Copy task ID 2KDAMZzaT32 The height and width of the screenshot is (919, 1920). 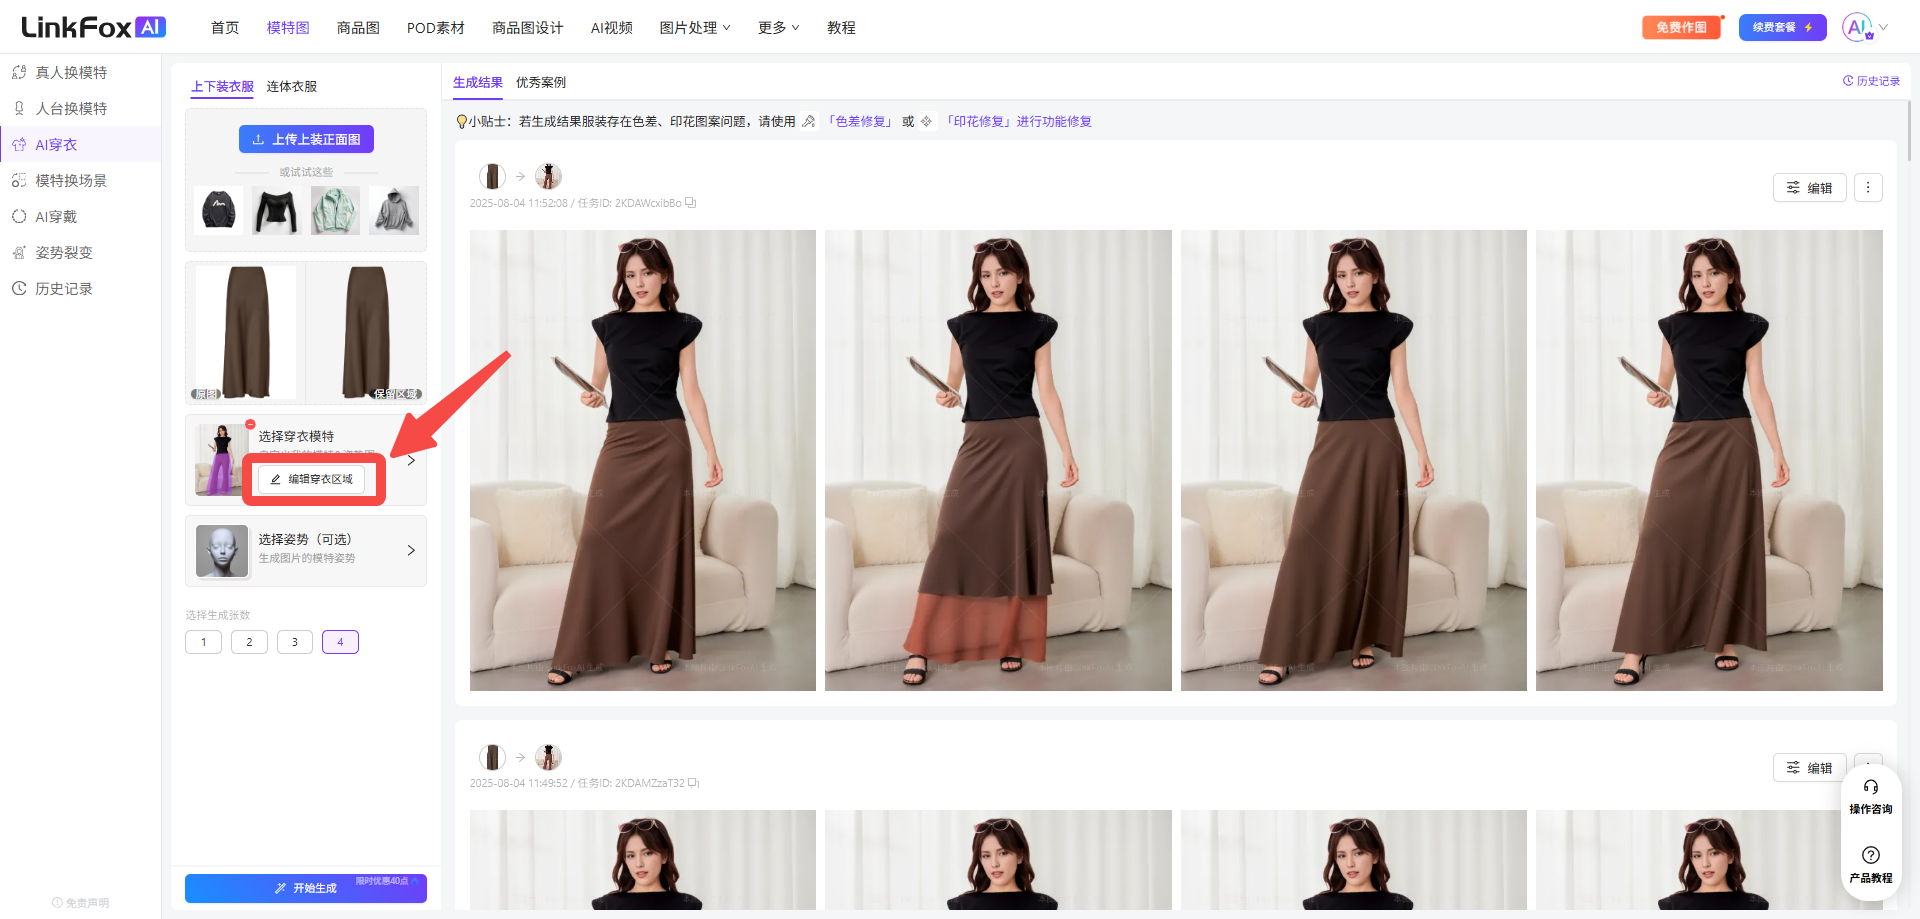(694, 783)
